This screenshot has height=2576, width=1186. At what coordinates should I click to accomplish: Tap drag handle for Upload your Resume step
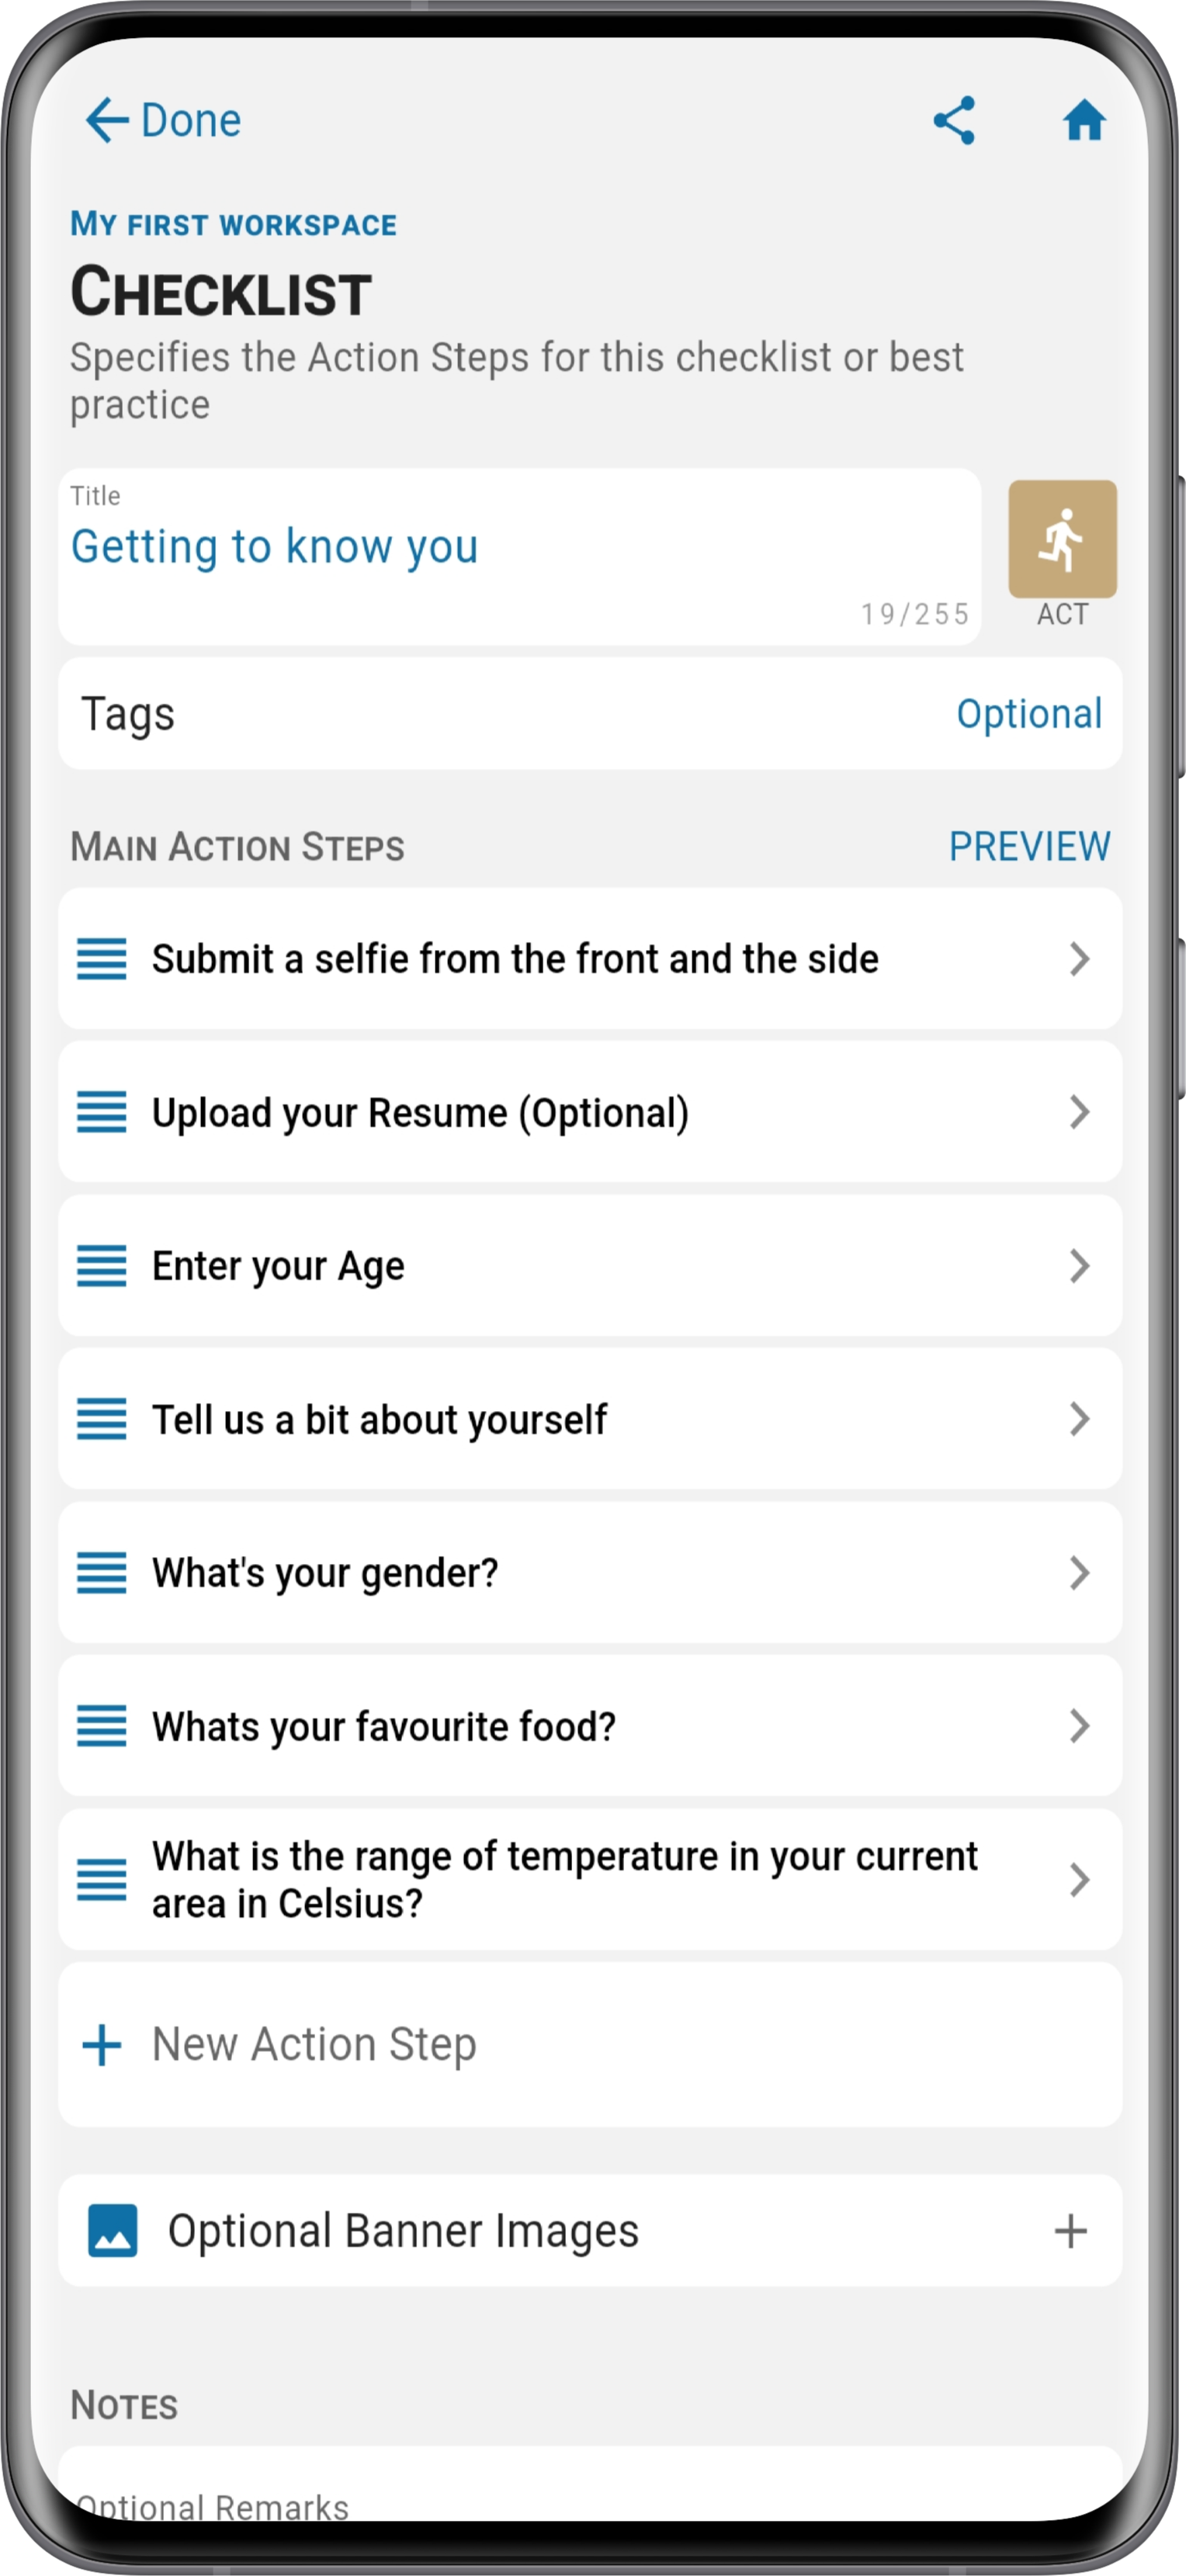[x=102, y=1112]
